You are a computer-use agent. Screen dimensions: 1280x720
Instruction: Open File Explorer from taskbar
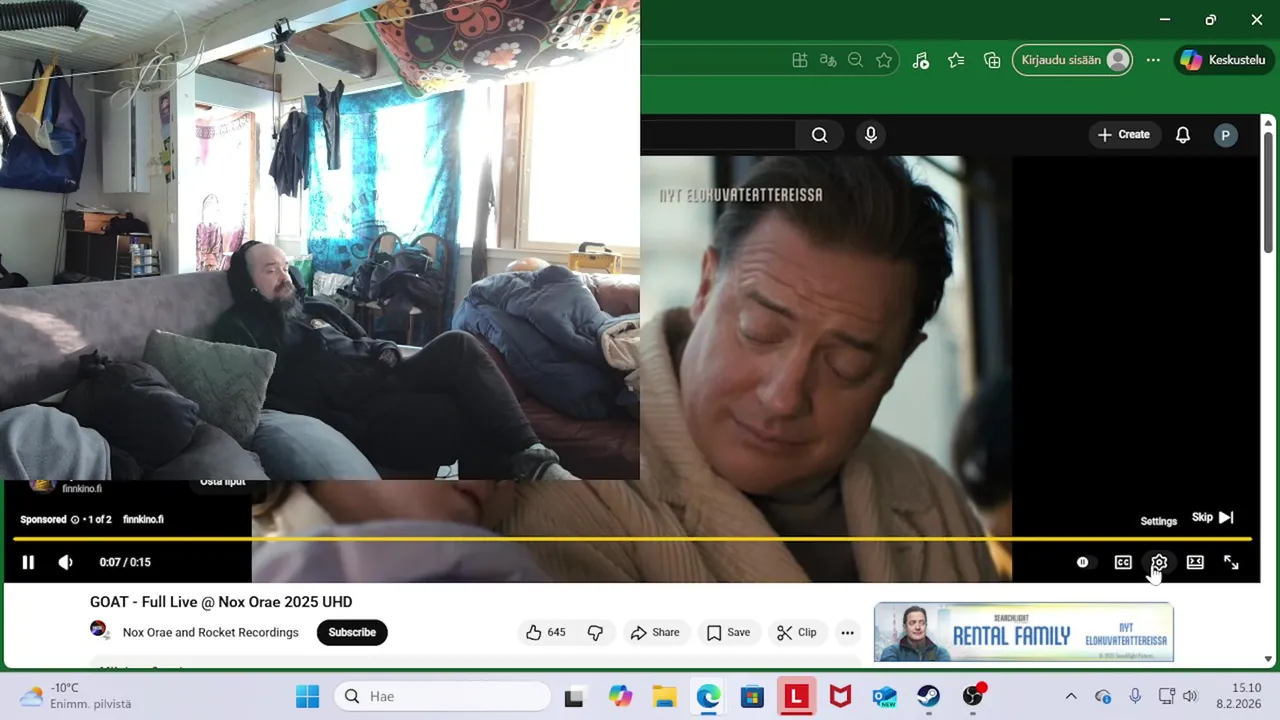[x=664, y=696]
